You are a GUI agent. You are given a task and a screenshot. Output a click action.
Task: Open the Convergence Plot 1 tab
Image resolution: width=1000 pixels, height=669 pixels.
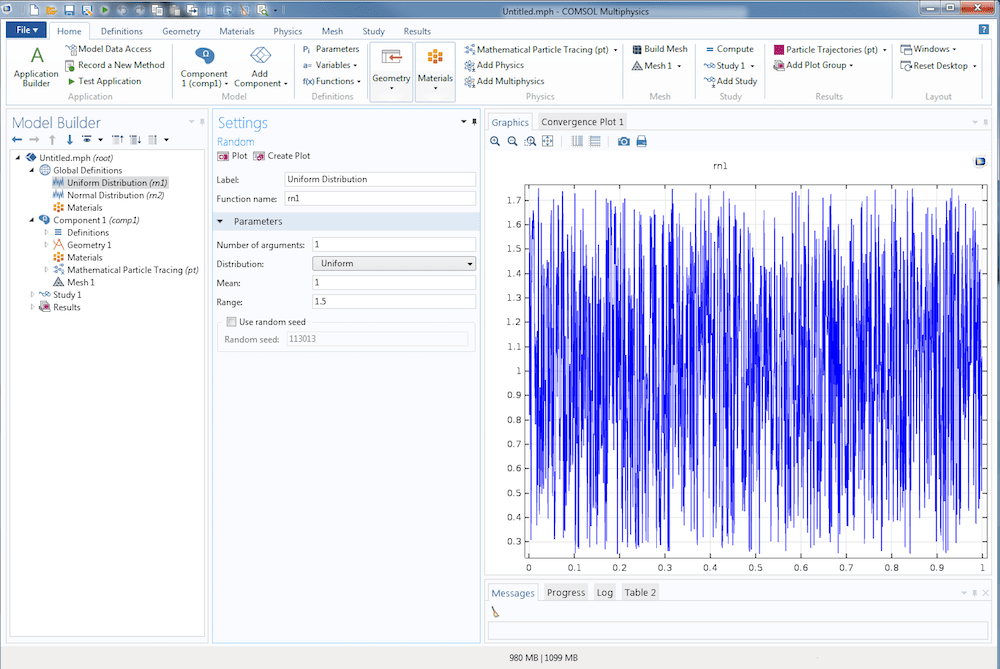click(582, 122)
